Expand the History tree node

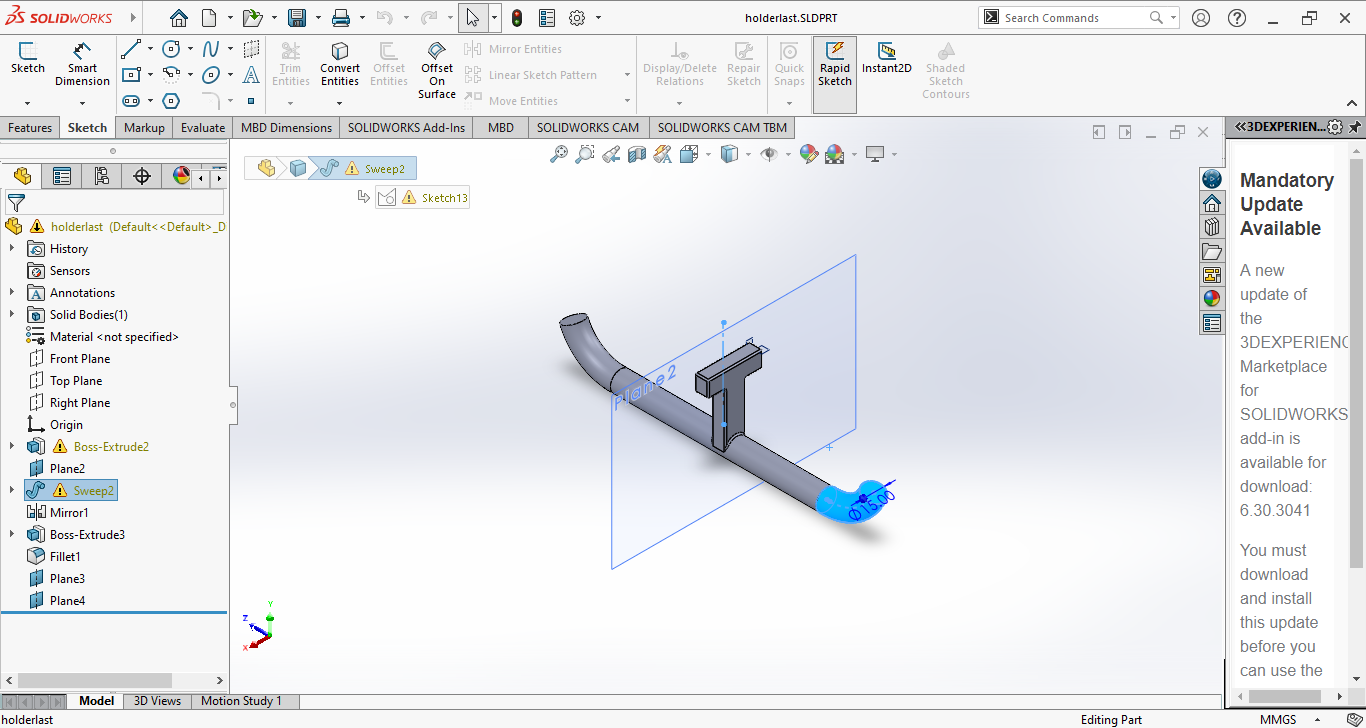[12, 249]
